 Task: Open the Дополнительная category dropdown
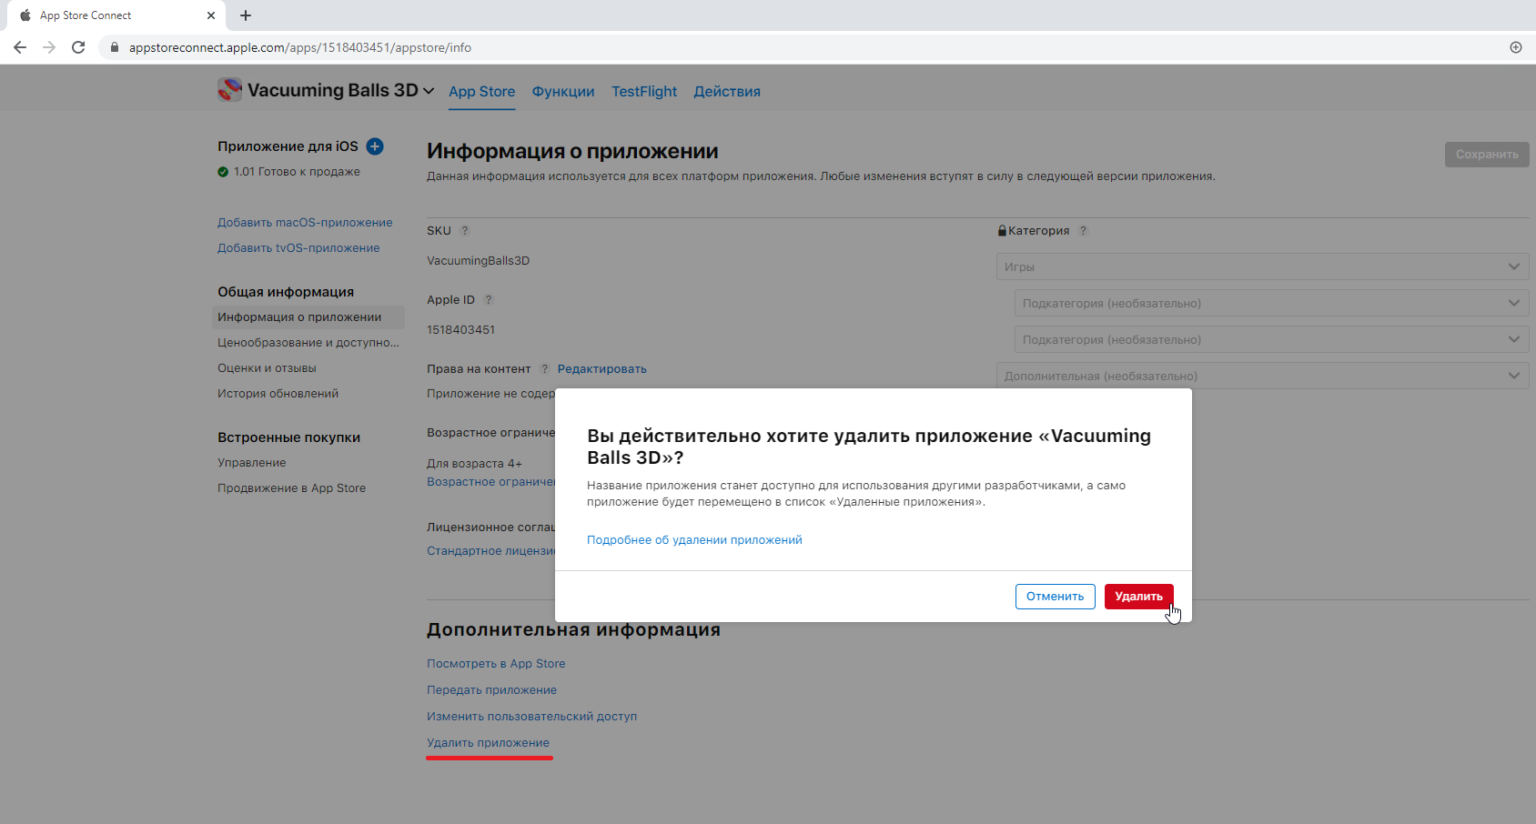point(1263,376)
